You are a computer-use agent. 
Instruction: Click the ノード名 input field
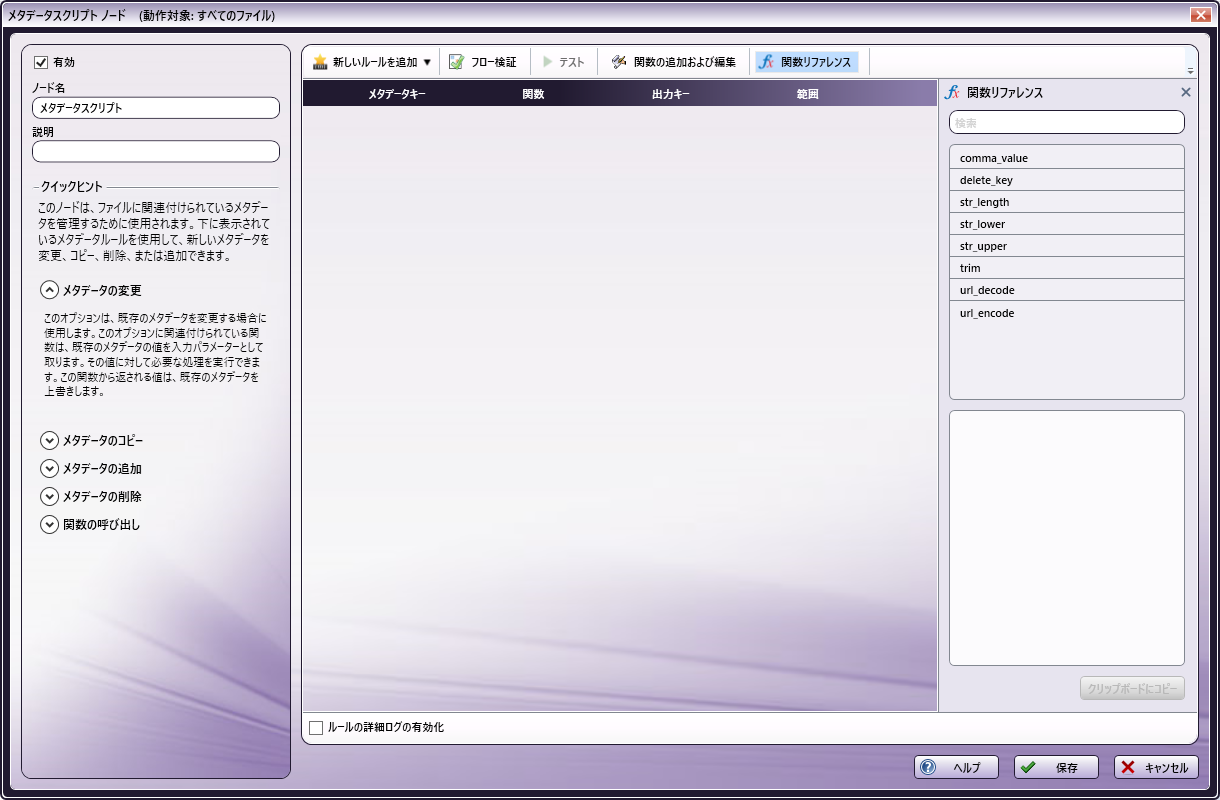point(156,108)
